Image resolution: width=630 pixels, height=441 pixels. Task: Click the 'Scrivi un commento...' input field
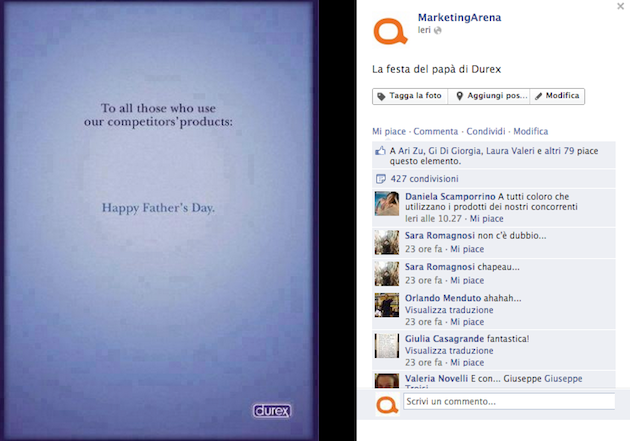[x=509, y=402]
